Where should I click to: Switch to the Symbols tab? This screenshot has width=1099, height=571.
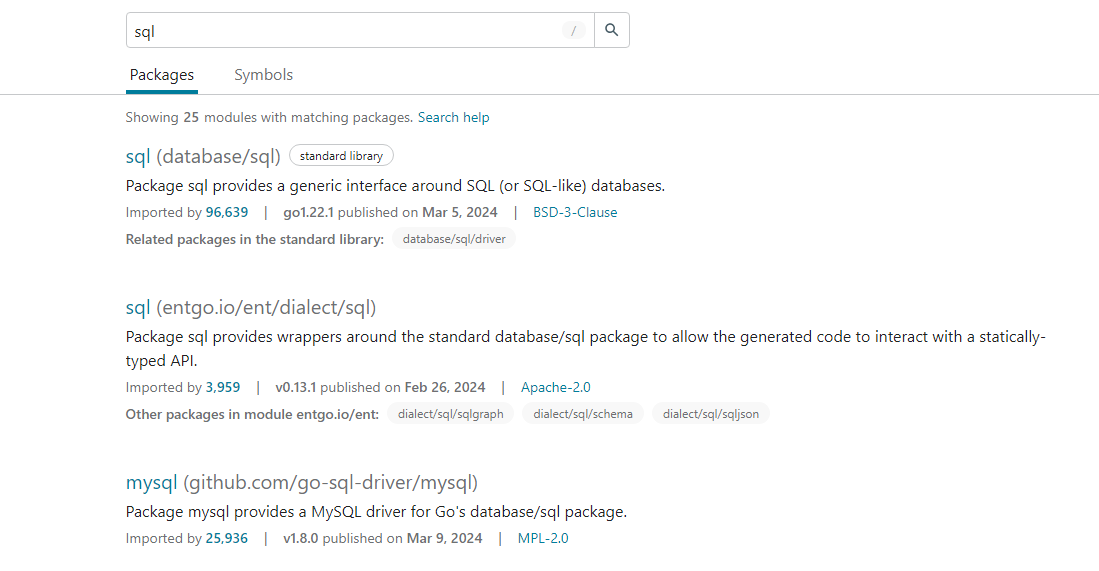264,75
